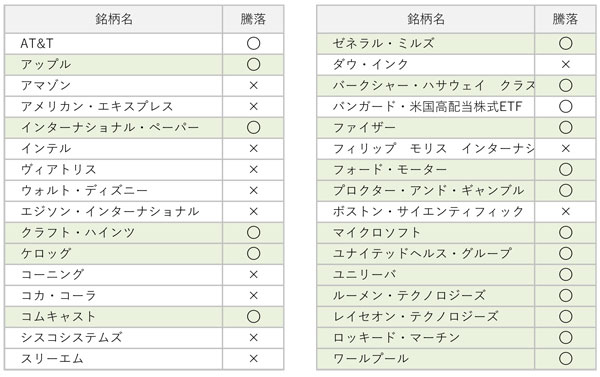Click the × mark beside コカ・コーラ
Viewport: 600px width, 377px height.
click(x=253, y=295)
